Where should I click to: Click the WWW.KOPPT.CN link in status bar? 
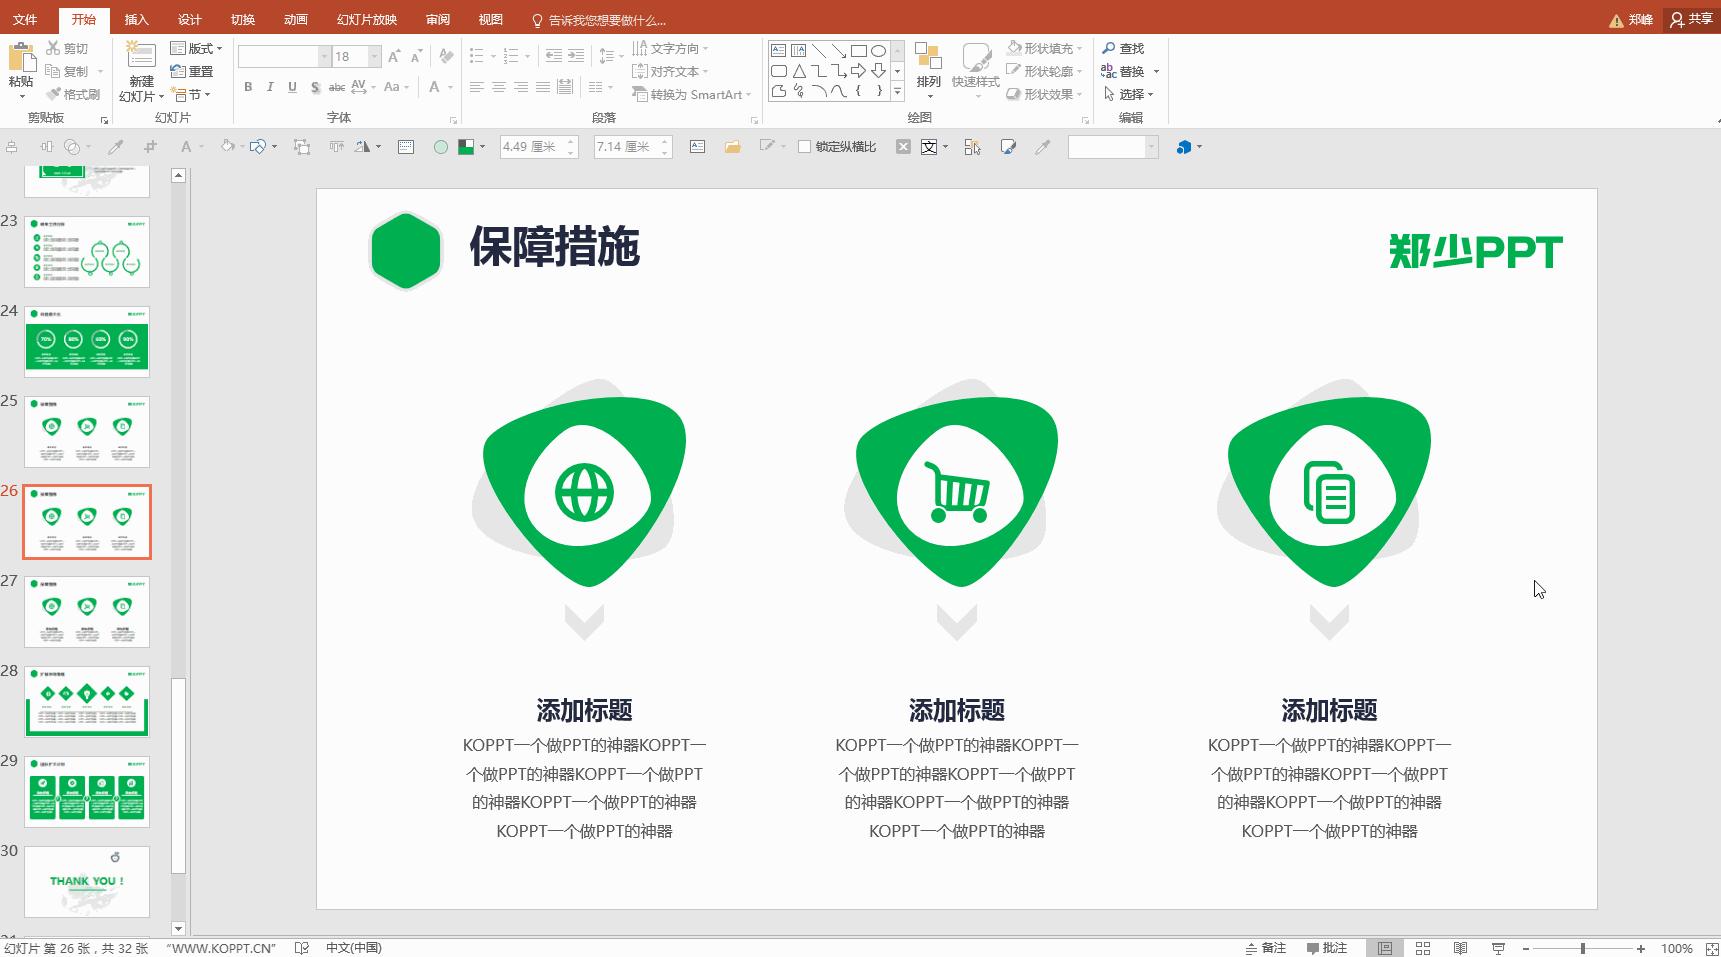coord(222,947)
